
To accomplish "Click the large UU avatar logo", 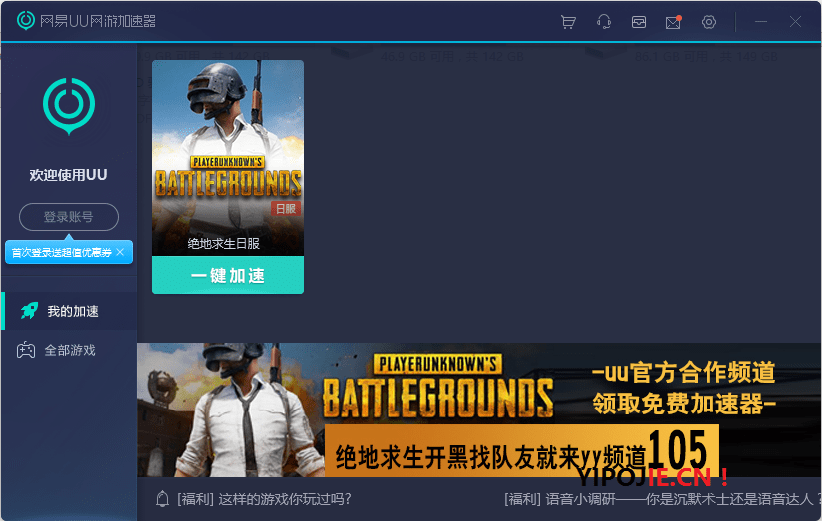I will click(69, 106).
